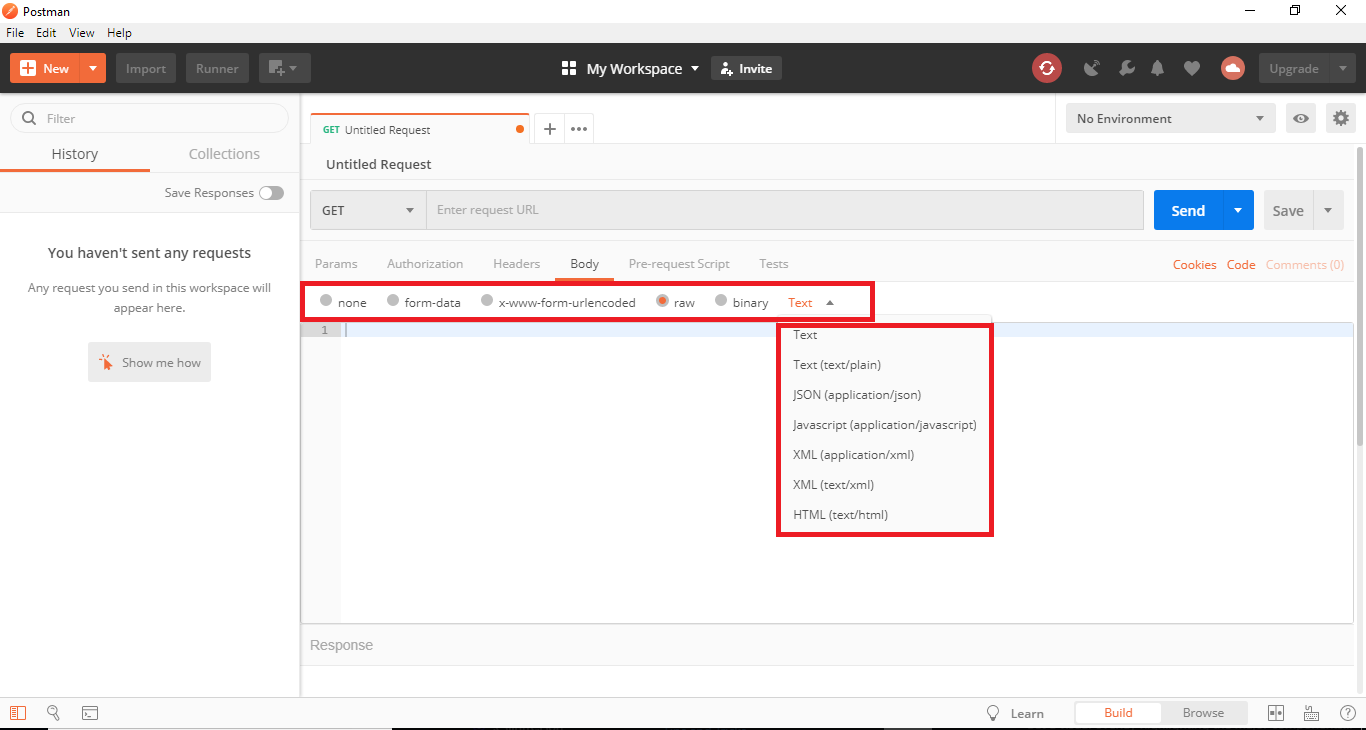Image resolution: width=1366 pixels, height=730 pixels.
Task: Switch to two-pane layout icon
Action: 1276,713
